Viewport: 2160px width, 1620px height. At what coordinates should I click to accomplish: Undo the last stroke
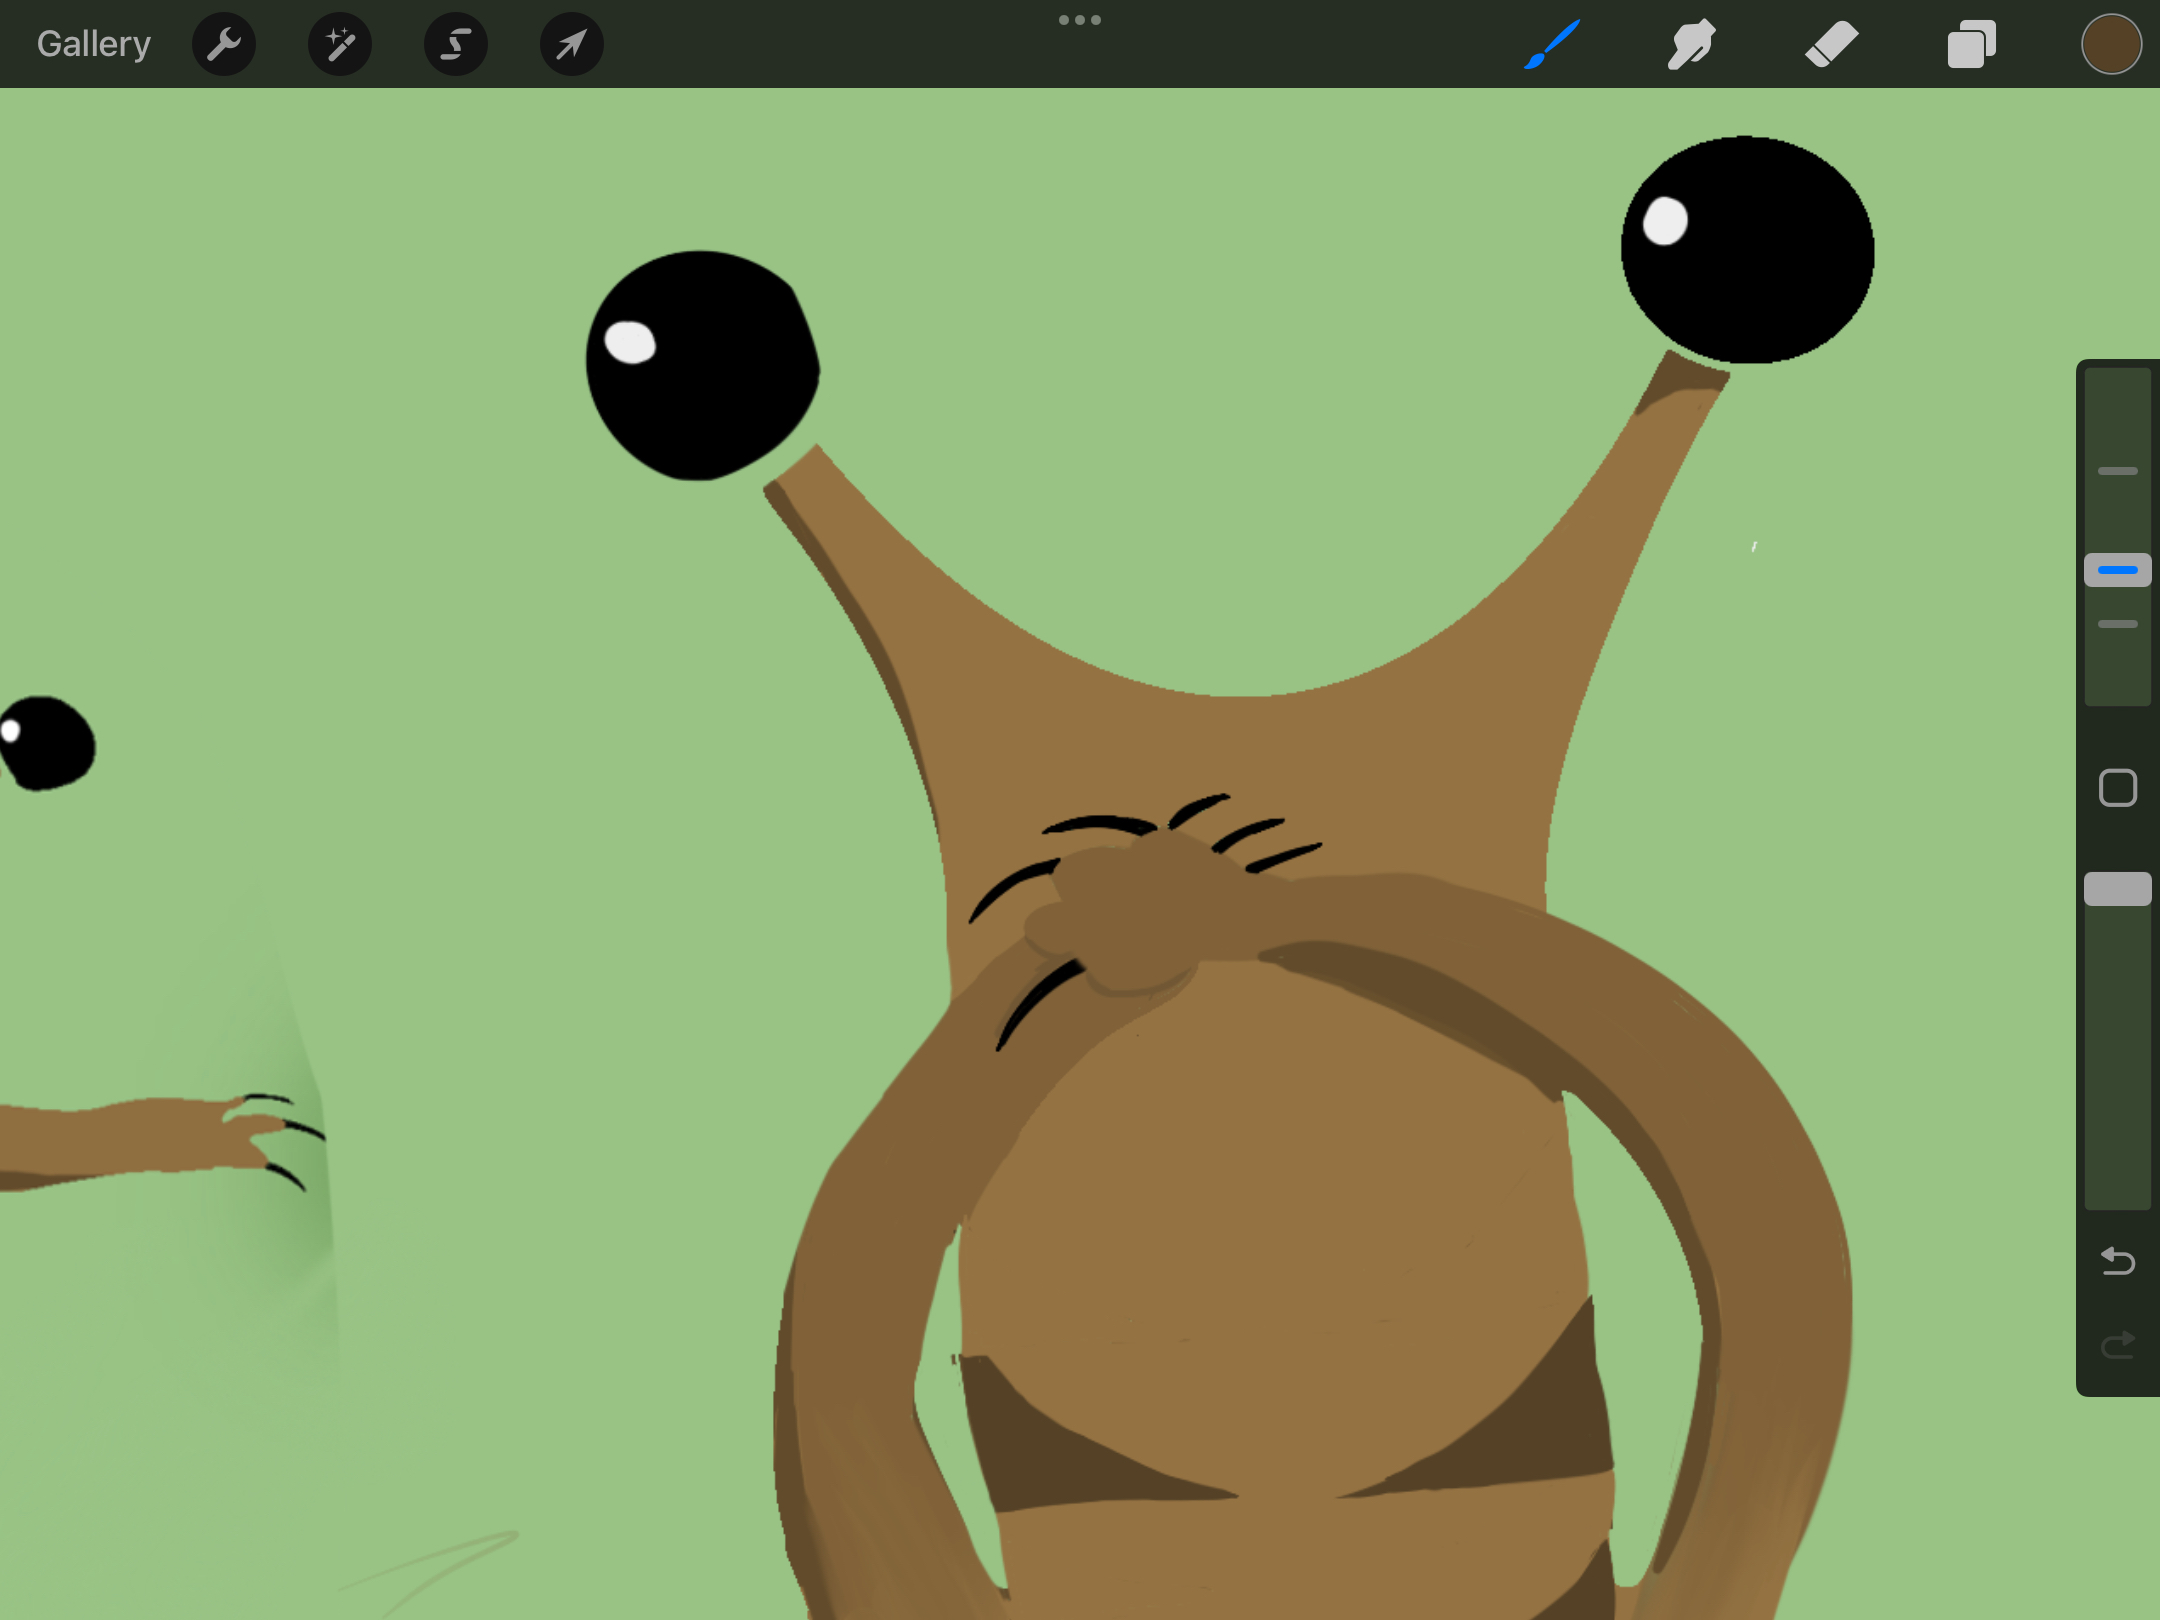pyautogui.click(x=2118, y=1261)
